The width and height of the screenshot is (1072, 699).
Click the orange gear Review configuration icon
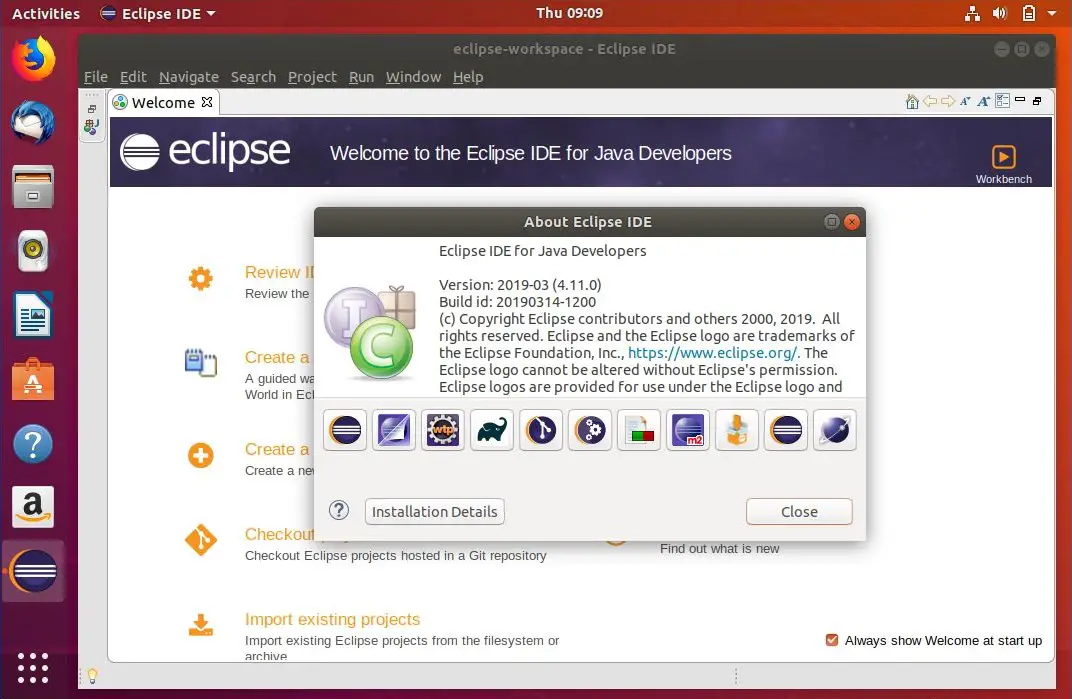point(200,278)
